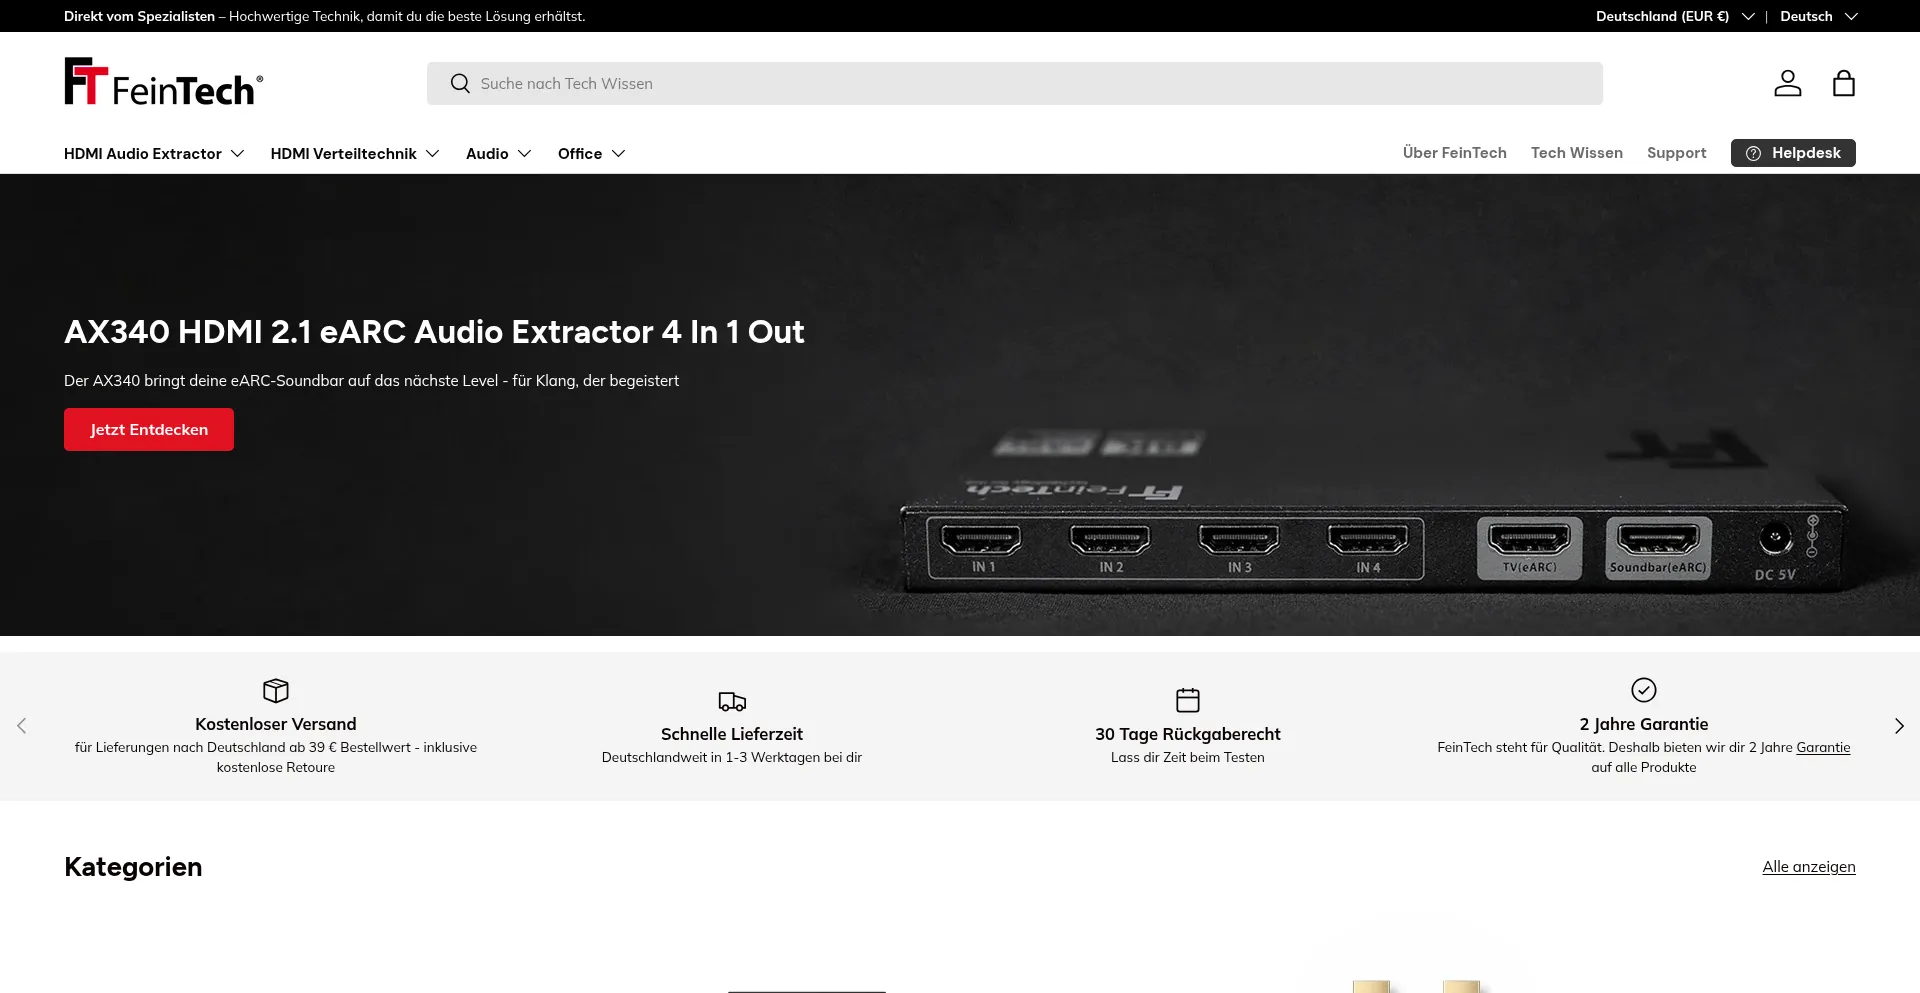Follow the Garantie link

[x=1823, y=747]
